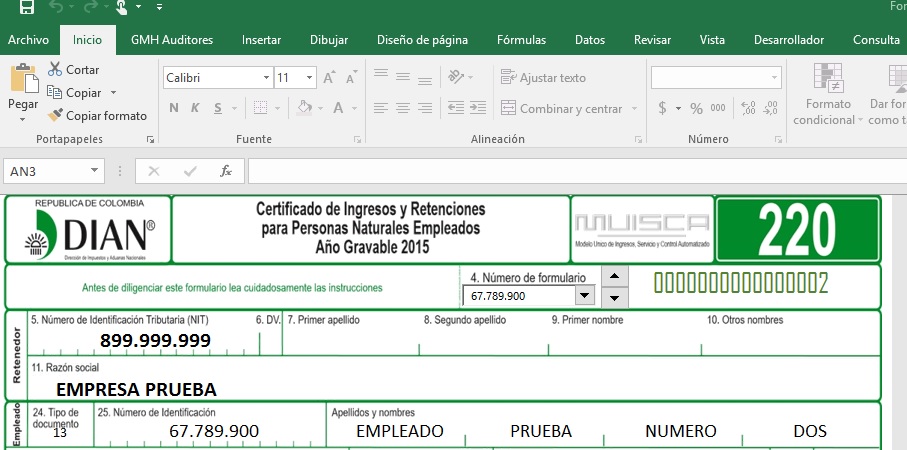
Task: Toggle bold (N) formatting
Action: point(174,108)
